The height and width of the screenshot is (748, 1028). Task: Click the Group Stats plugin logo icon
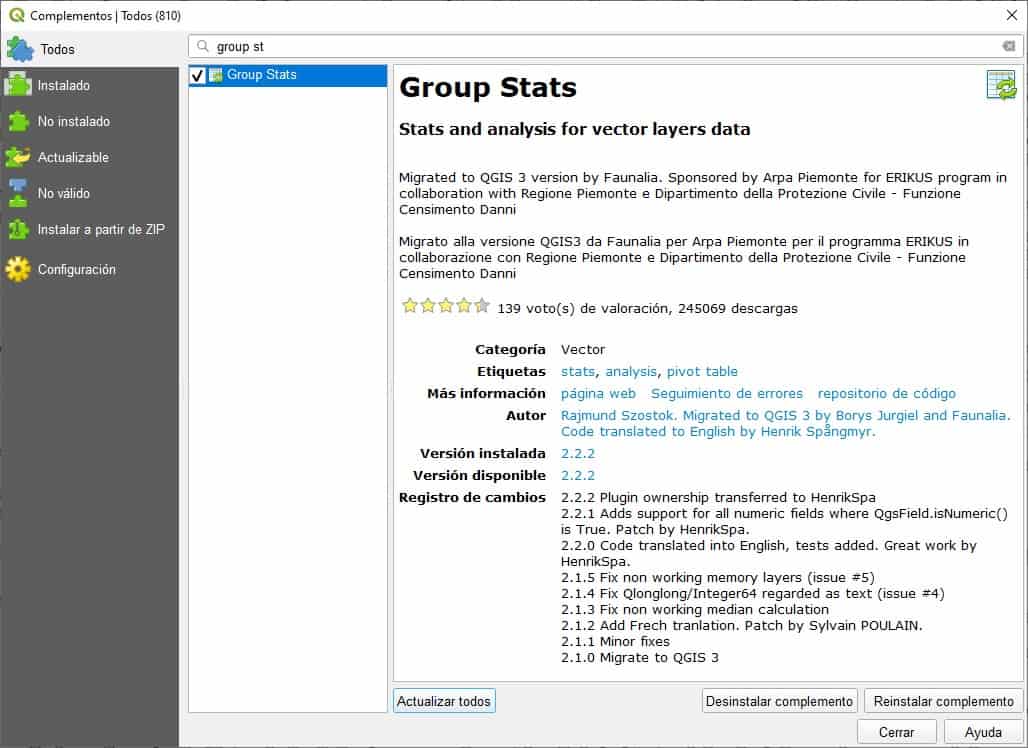pos(1001,86)
